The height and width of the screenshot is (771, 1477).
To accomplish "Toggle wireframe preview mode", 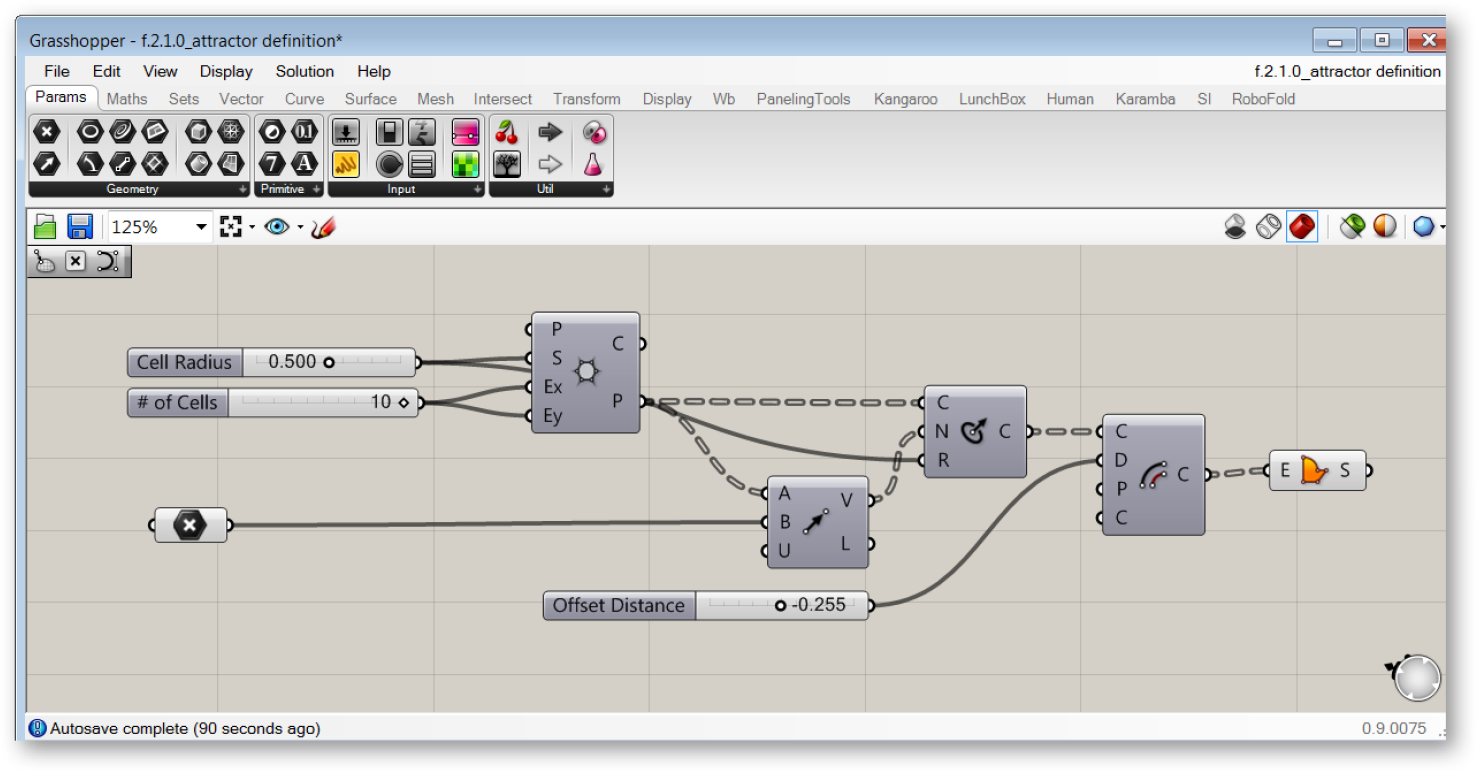I will (1268, 227).
